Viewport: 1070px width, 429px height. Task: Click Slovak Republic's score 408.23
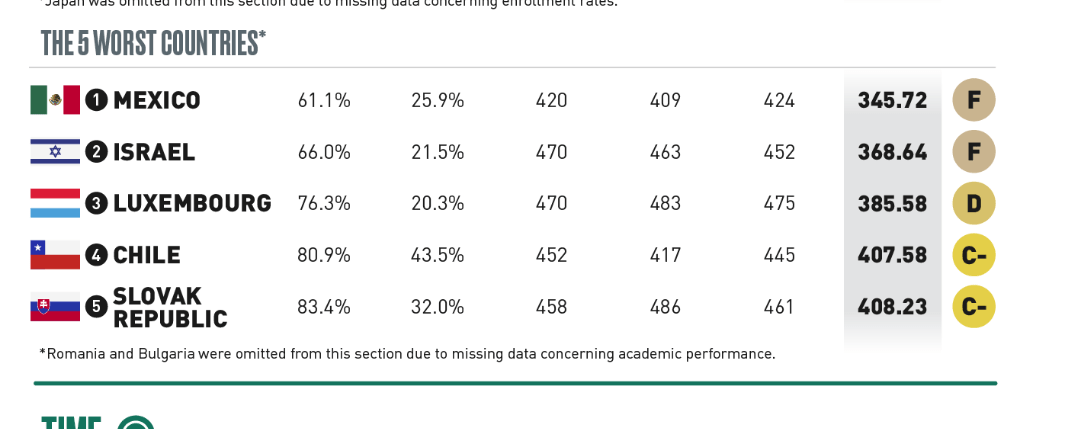coord(892,306)
